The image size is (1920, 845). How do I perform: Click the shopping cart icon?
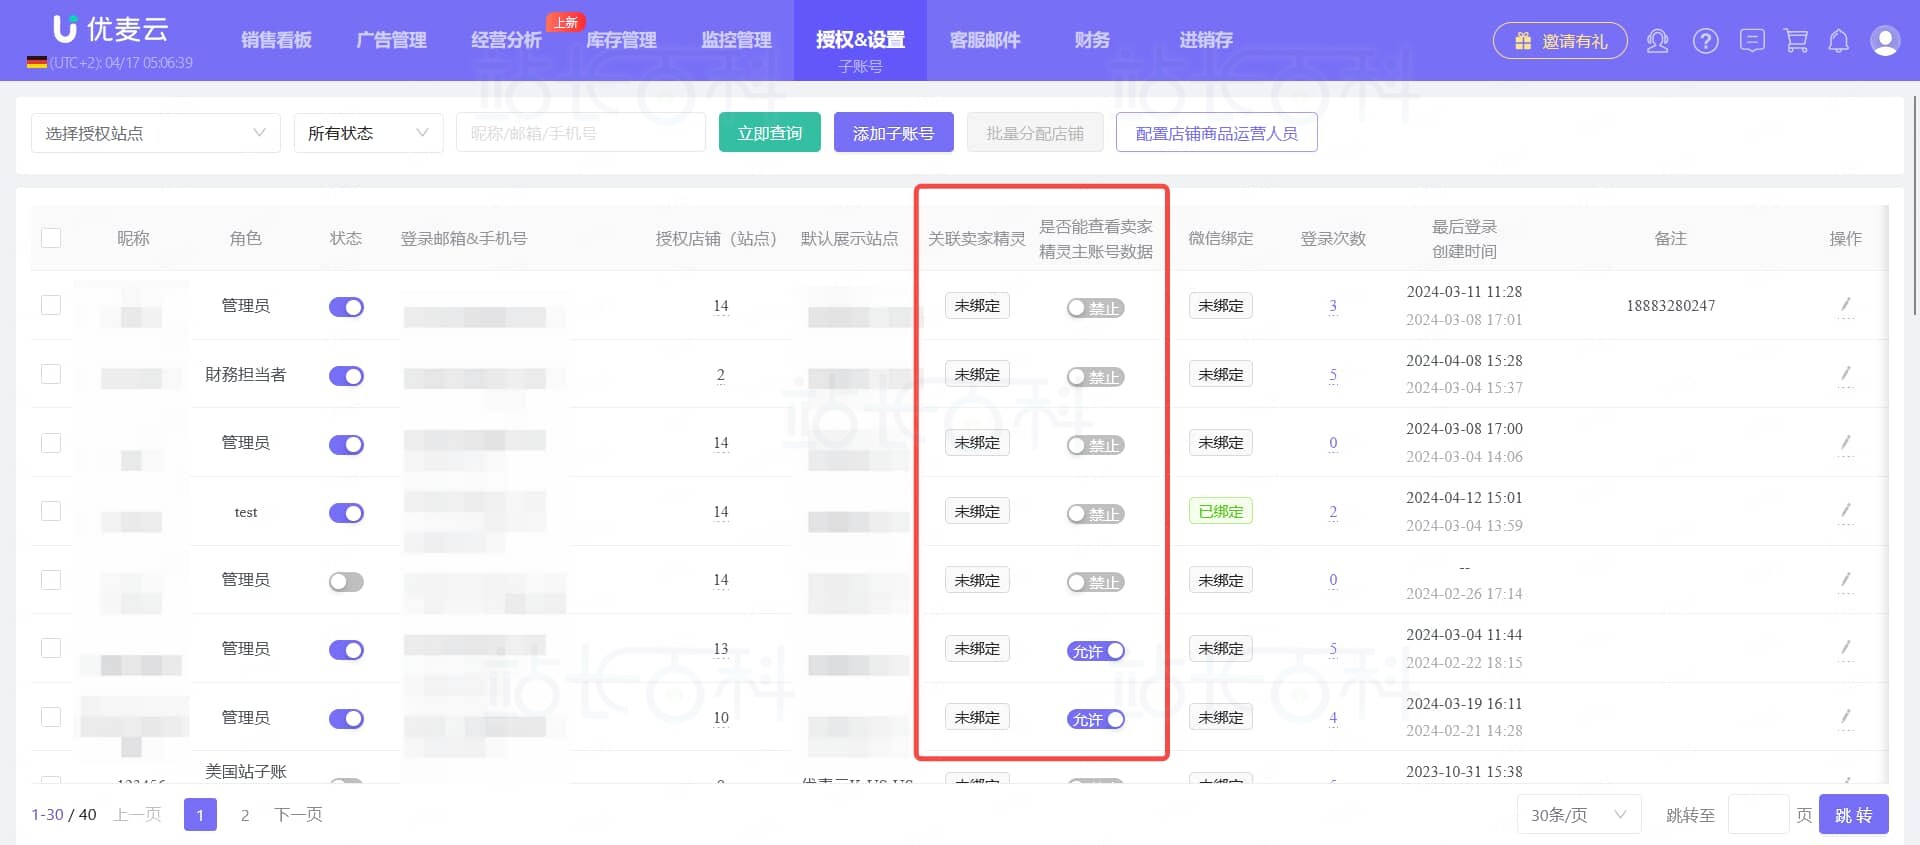[1796, 41]
